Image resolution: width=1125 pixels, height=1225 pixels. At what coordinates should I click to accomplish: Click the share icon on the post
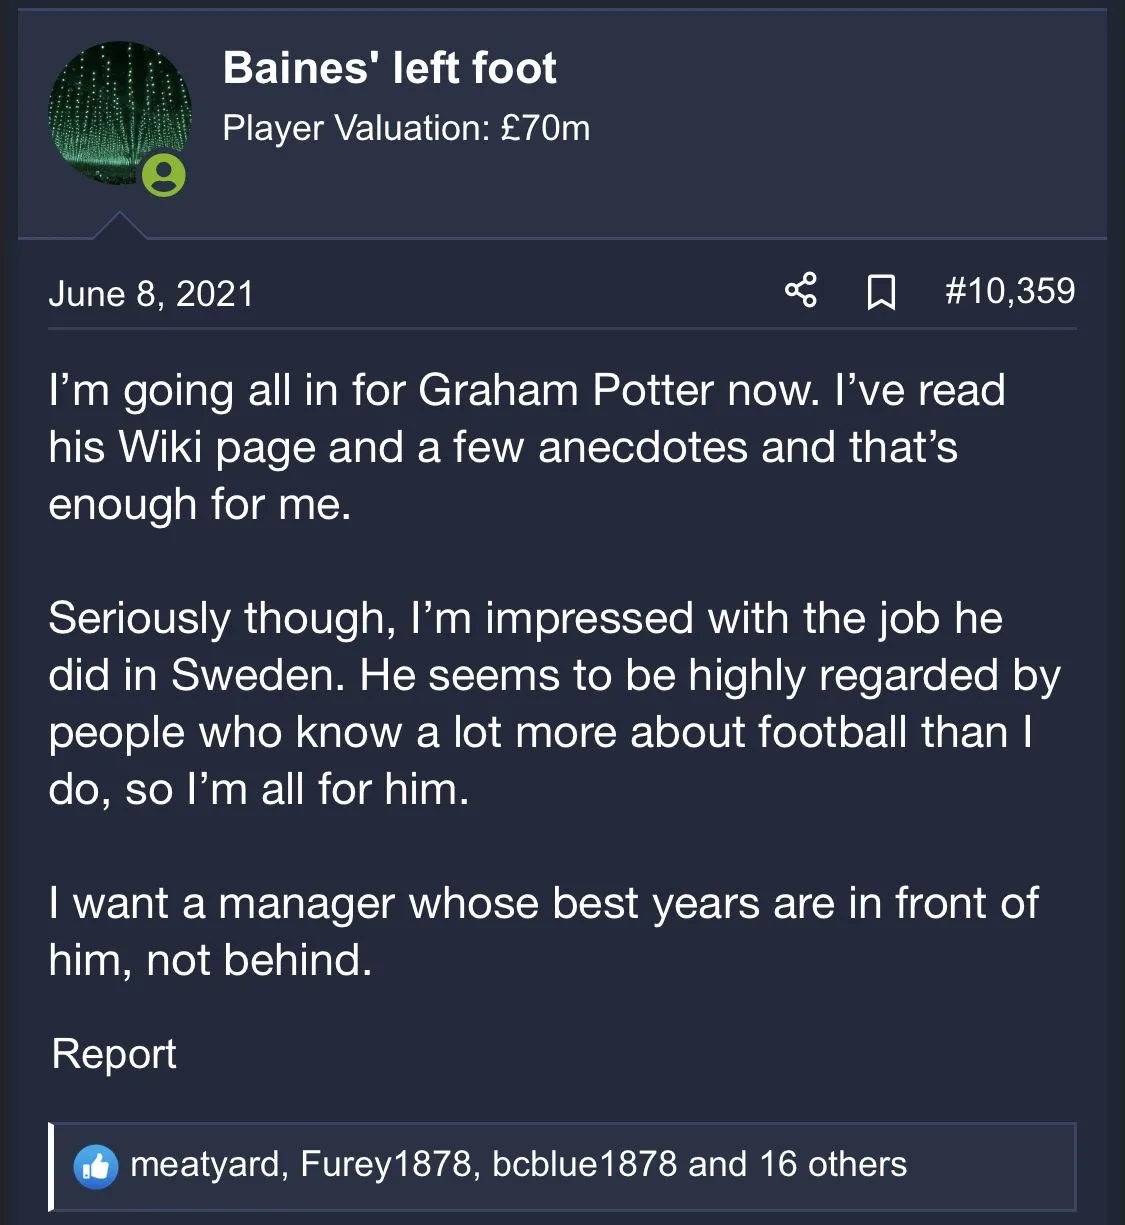(800, 291)
